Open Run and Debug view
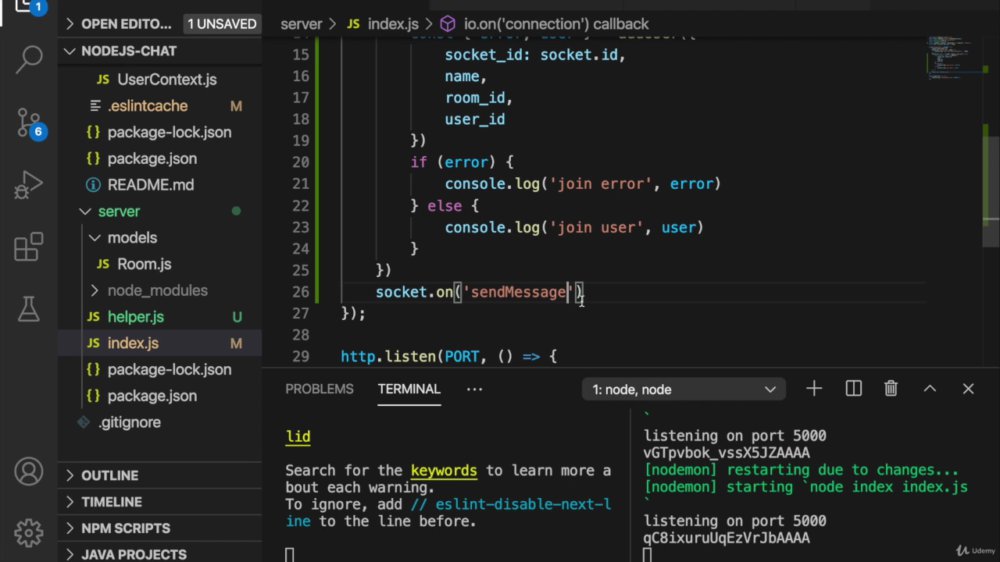 tap(29, 185)
